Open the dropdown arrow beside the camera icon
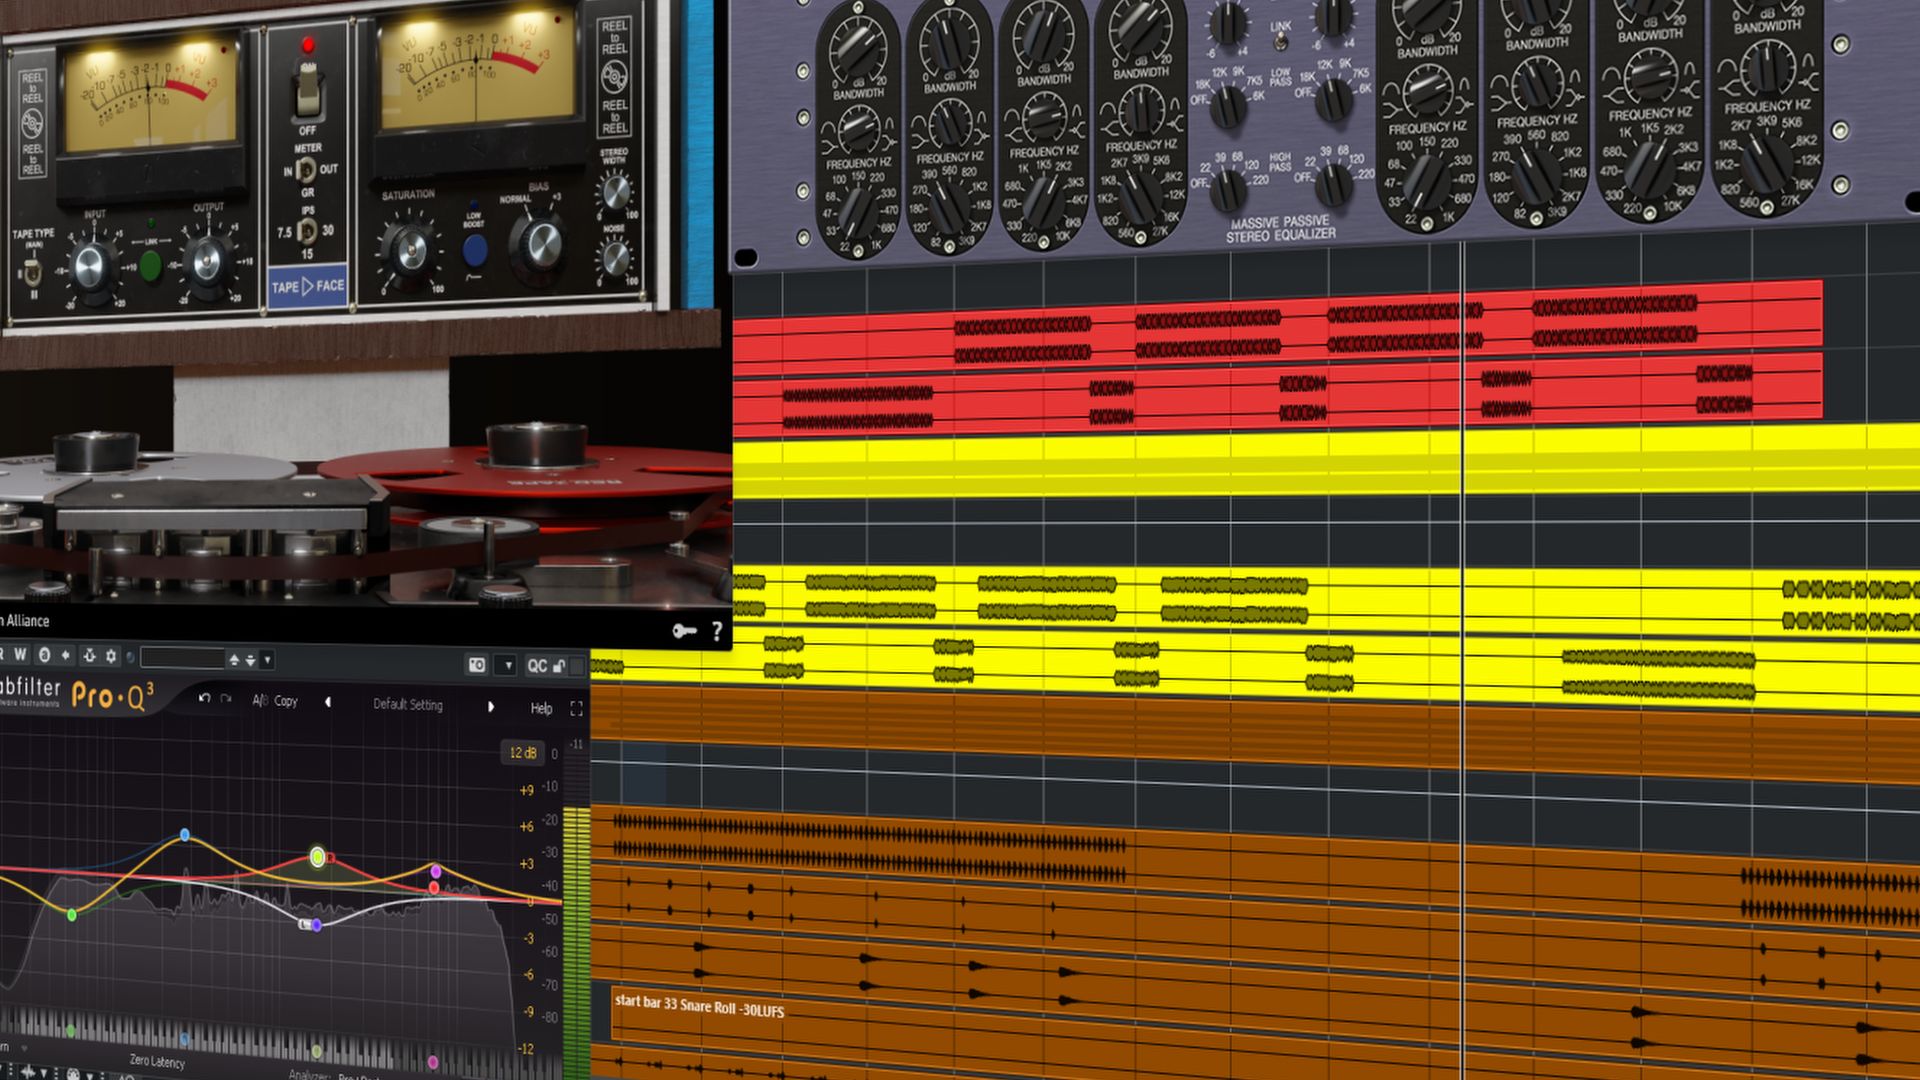This screenshot has height=1080, width=1920. click(508, 665)
